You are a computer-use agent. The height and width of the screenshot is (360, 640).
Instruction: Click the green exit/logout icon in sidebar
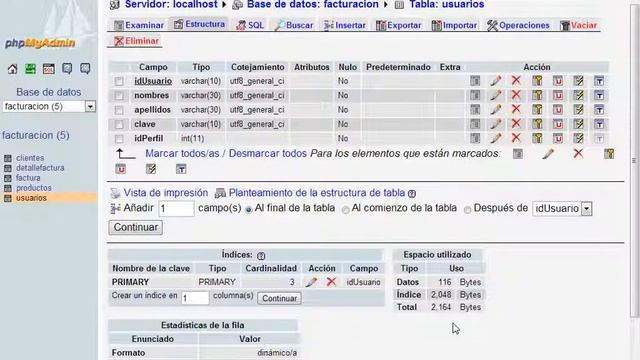pyautogui.click(x=31, y=69)
